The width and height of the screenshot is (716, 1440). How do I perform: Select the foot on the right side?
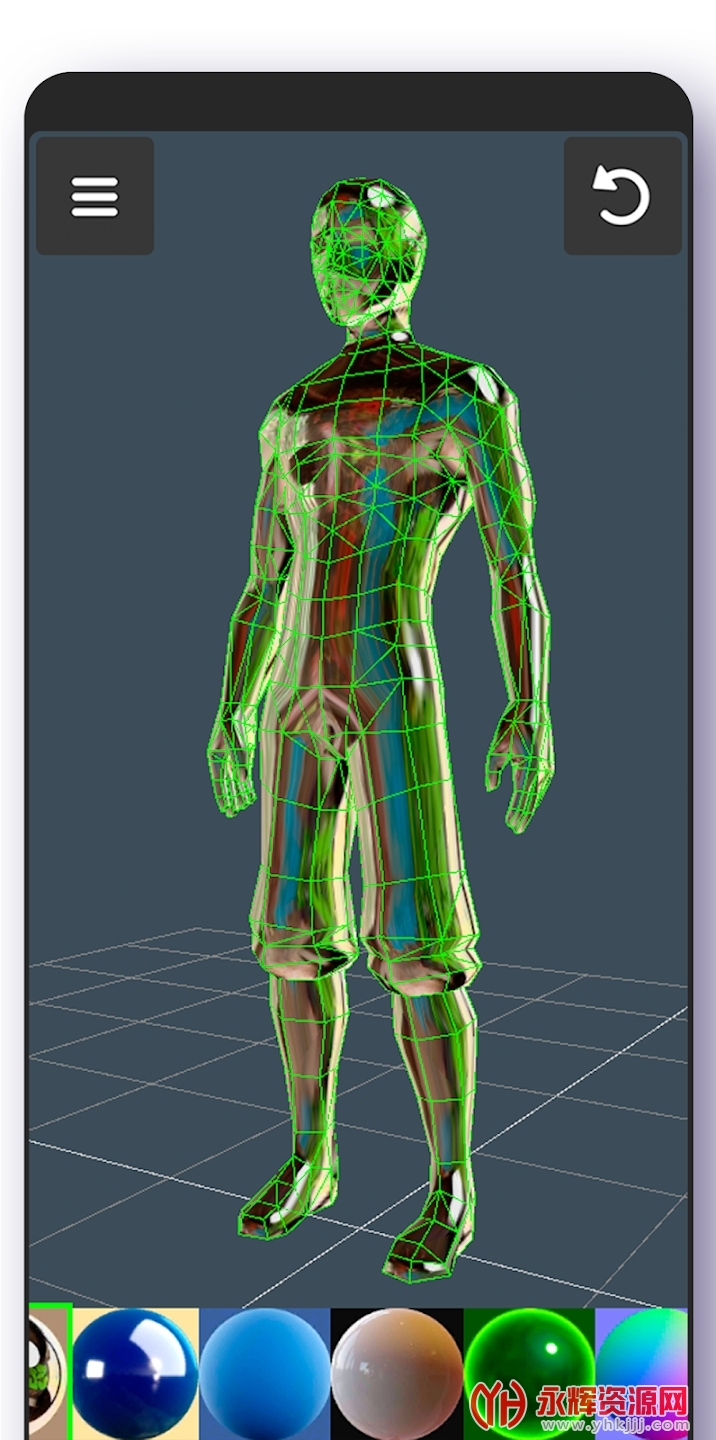(x=430, y=1235)
